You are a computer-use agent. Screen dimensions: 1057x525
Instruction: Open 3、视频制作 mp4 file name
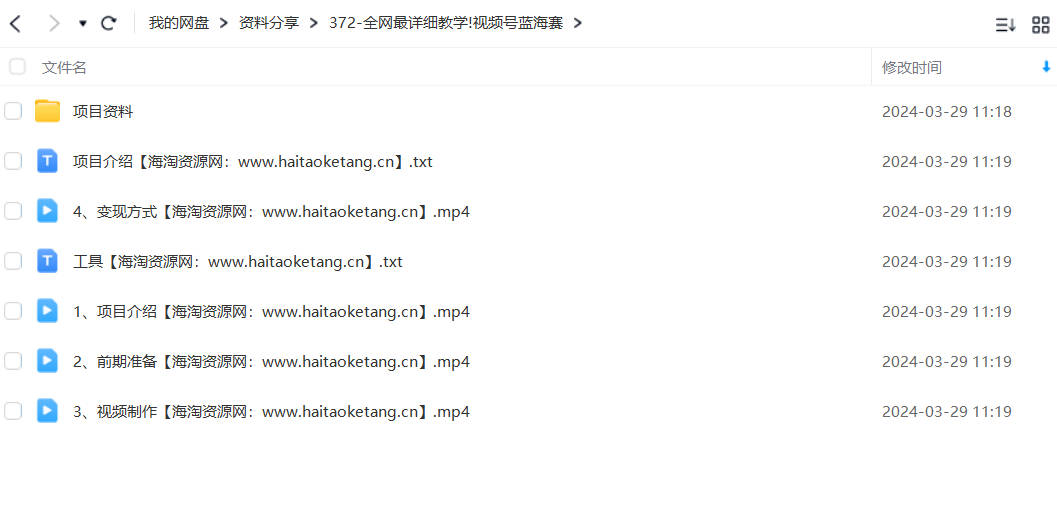271,411
